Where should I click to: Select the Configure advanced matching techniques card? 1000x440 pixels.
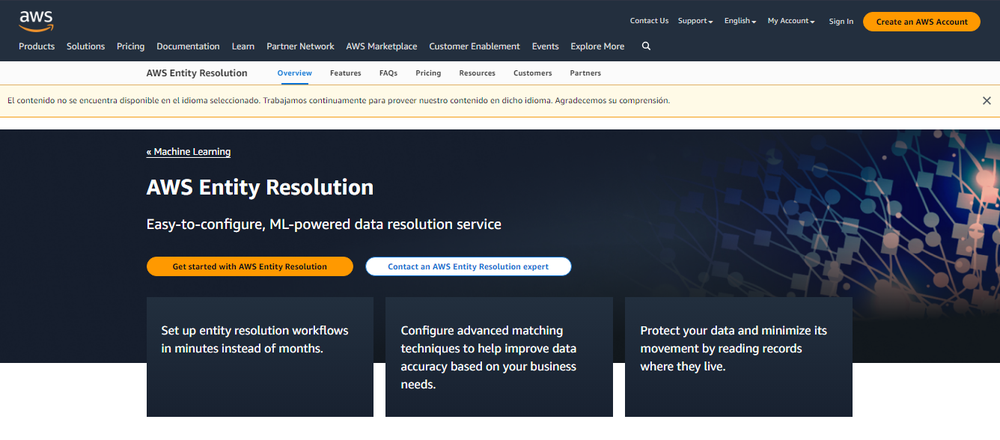point(499,357)
